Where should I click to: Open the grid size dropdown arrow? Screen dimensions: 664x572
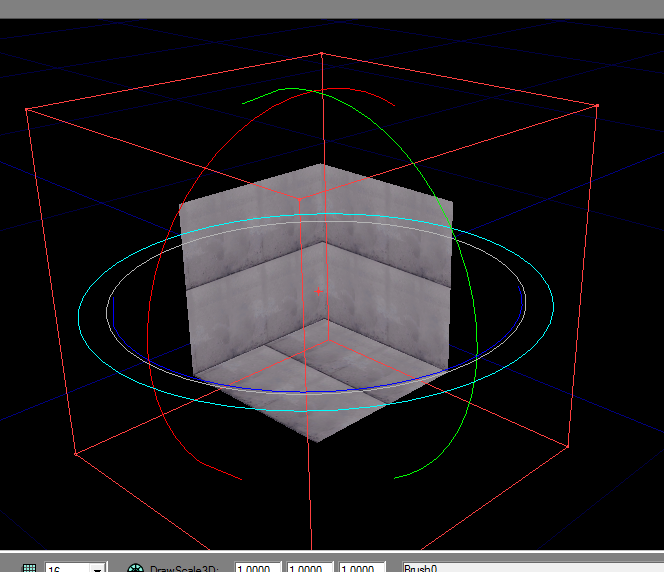(x=97, y=568)
